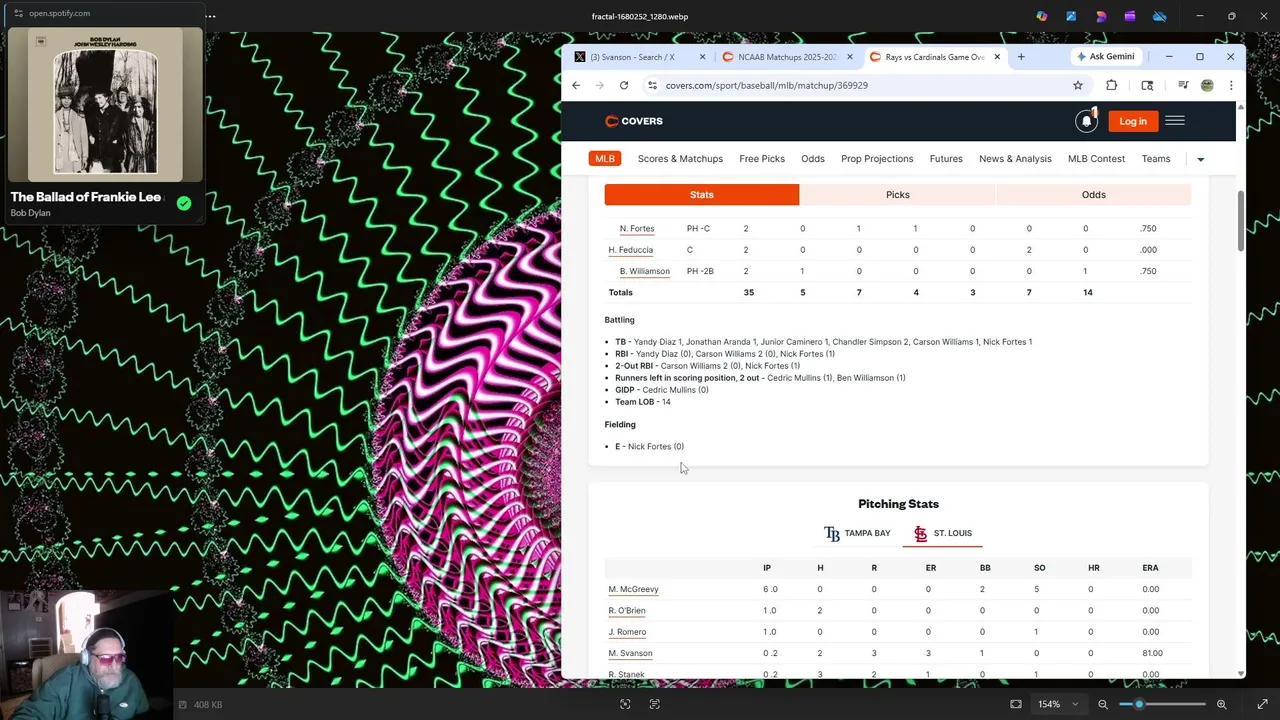
Task: Open M. Svanson pitcher link
Action: pos(630,653)
